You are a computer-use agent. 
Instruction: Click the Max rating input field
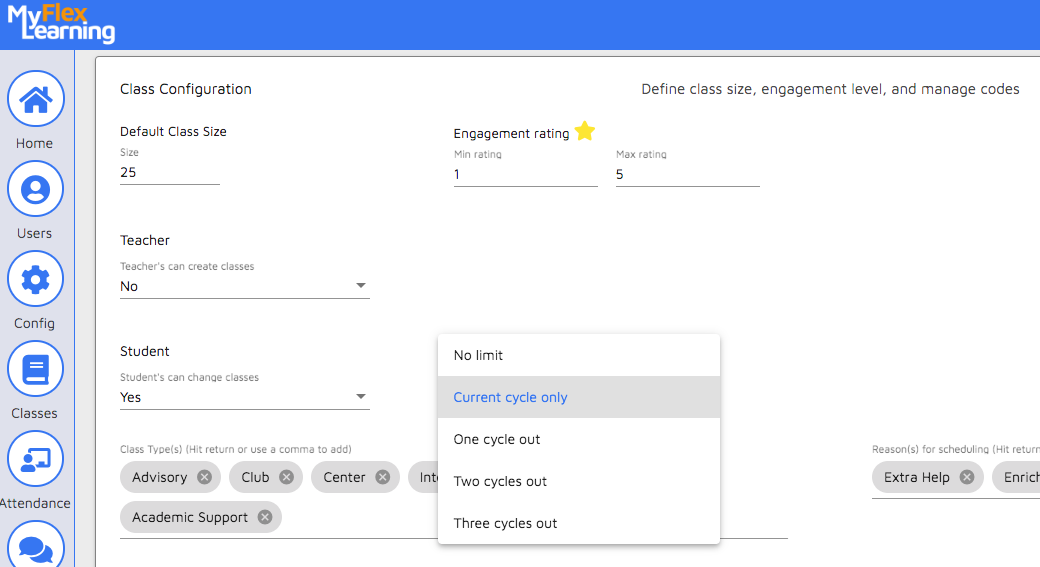coord(687,174)
